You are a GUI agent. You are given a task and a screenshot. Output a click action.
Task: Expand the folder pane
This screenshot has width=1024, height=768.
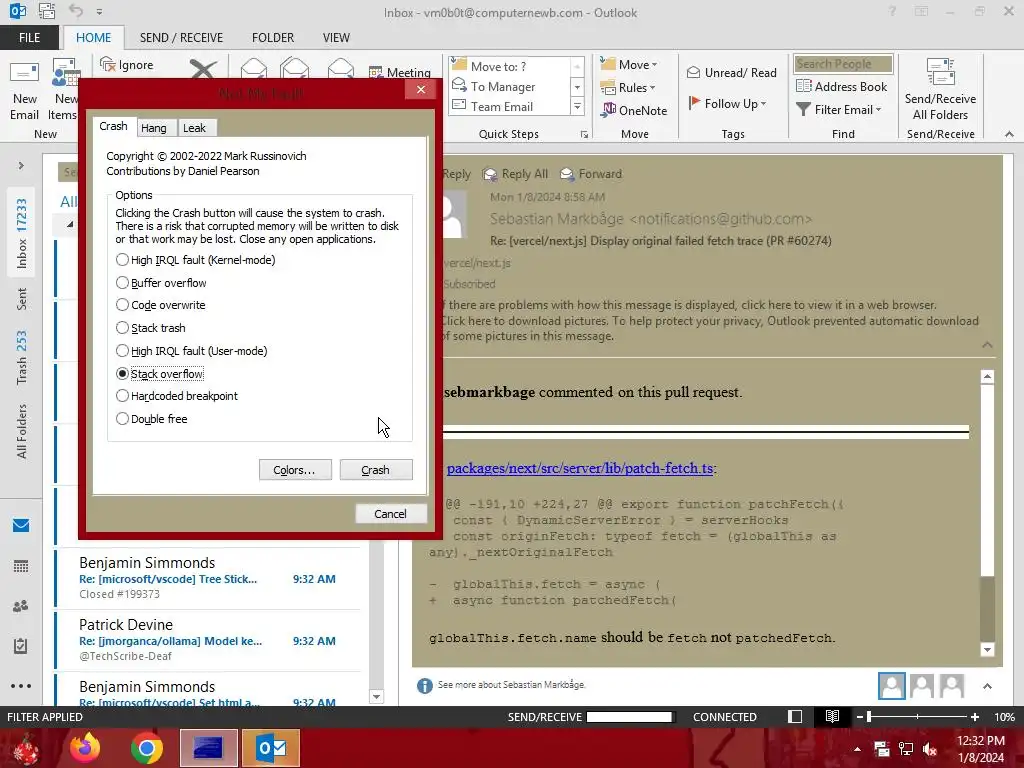(x=21, y=166)
